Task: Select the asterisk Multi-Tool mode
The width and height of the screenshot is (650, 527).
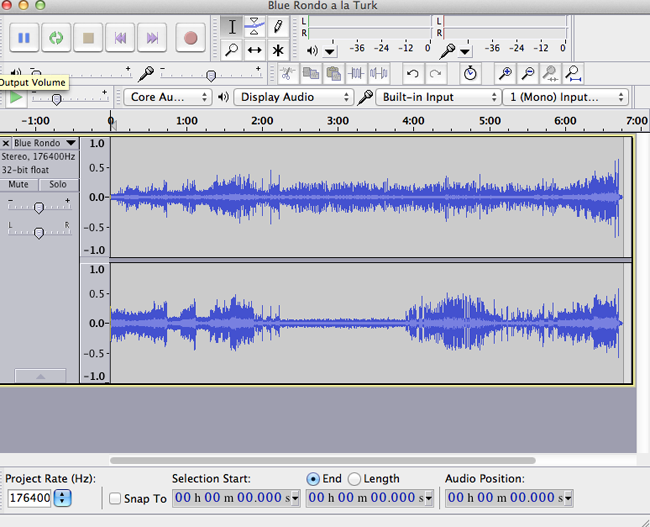Action: coord(278,50)
